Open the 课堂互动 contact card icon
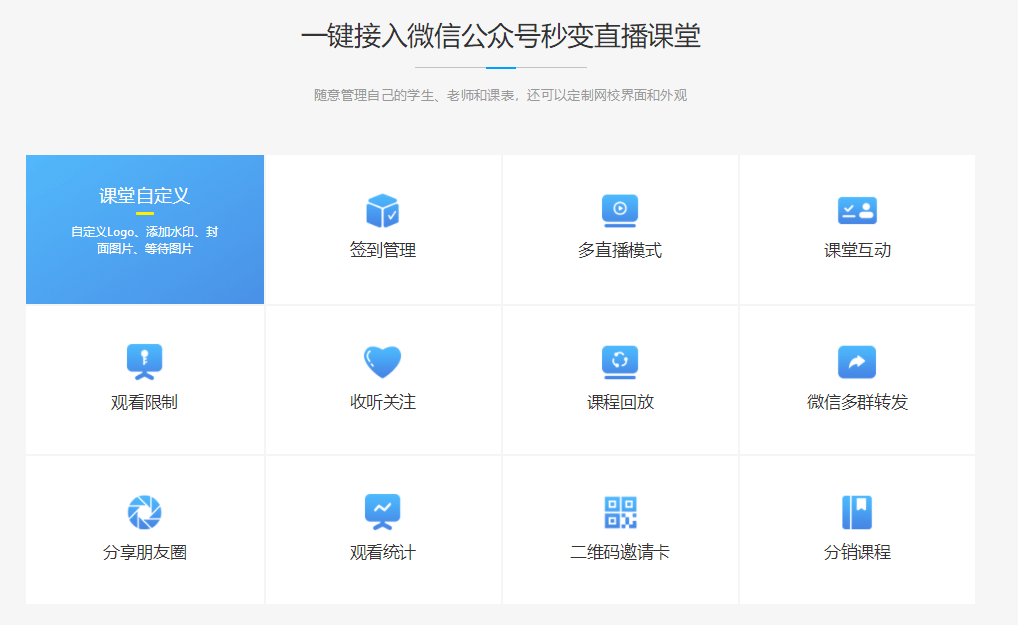The image size is (1018, 625). [857, 211]
